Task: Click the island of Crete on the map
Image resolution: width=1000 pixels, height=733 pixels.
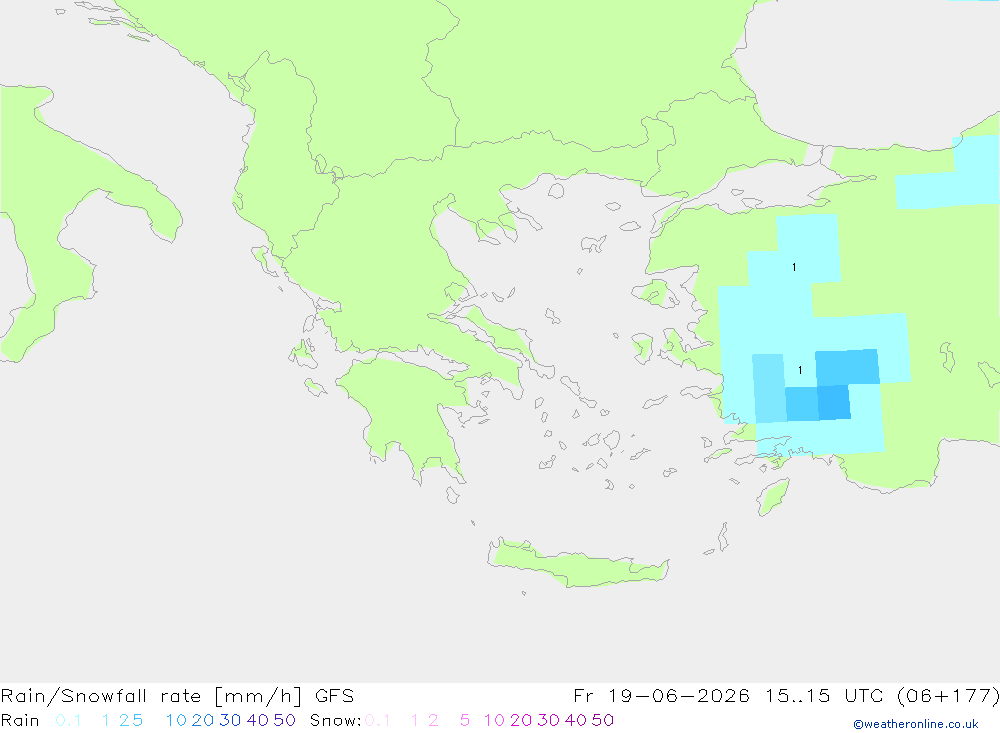Action: [x=578, y=563]
